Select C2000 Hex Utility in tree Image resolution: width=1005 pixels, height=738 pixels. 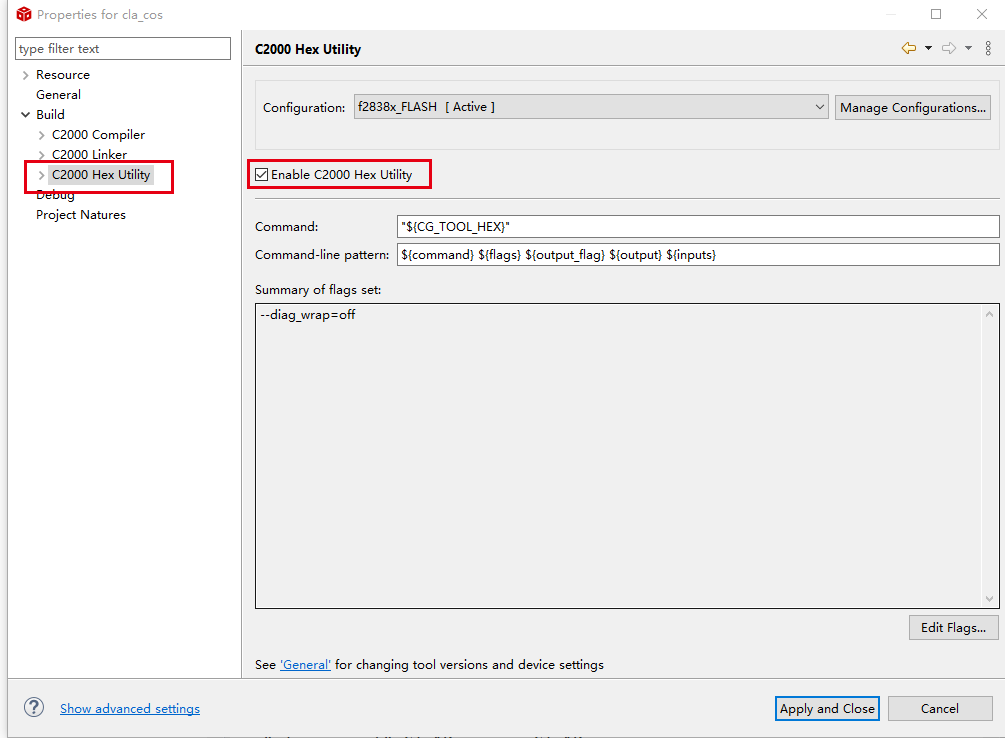(101, 174)
